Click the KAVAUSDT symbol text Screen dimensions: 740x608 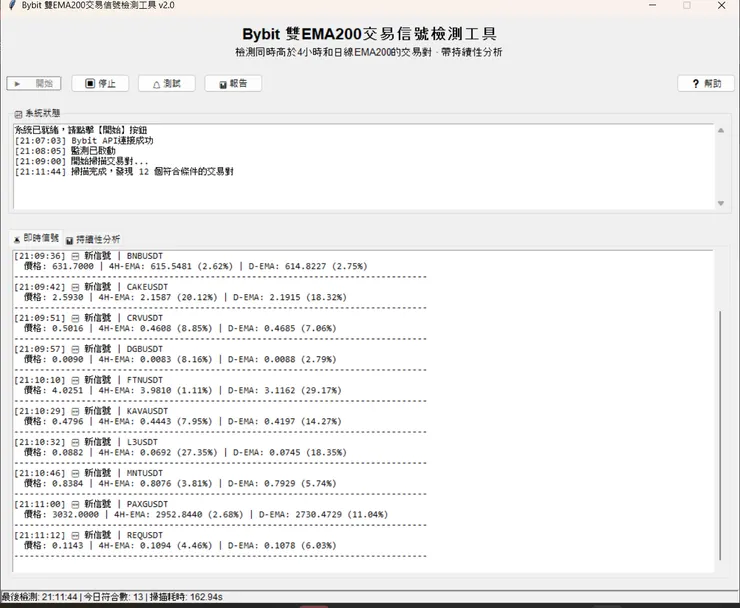point(147,411)
